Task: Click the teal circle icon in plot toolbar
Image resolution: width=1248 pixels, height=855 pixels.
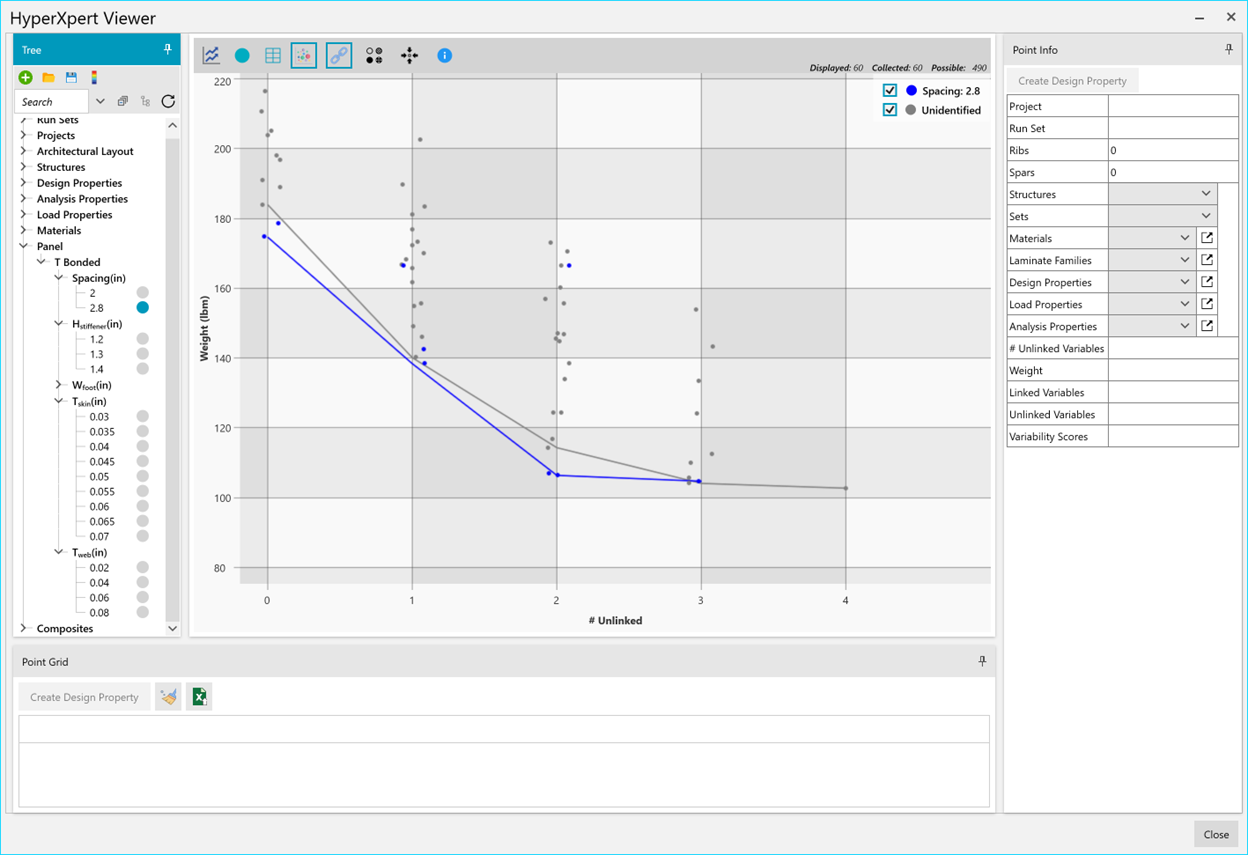Action: [242, 56]
